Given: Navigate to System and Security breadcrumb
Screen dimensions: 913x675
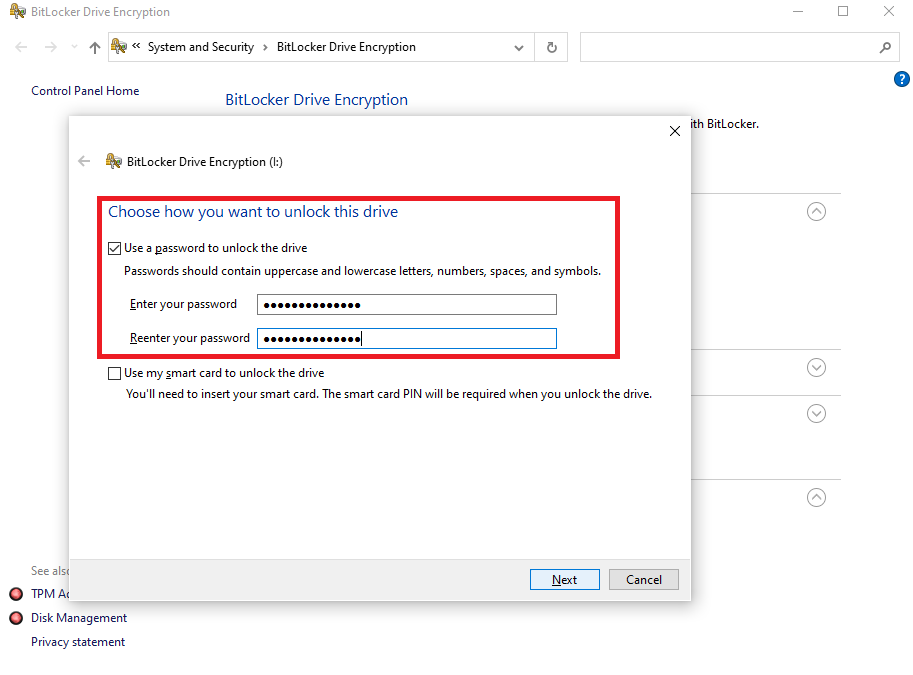Looking at the screenshot, I should coord(200,46).
